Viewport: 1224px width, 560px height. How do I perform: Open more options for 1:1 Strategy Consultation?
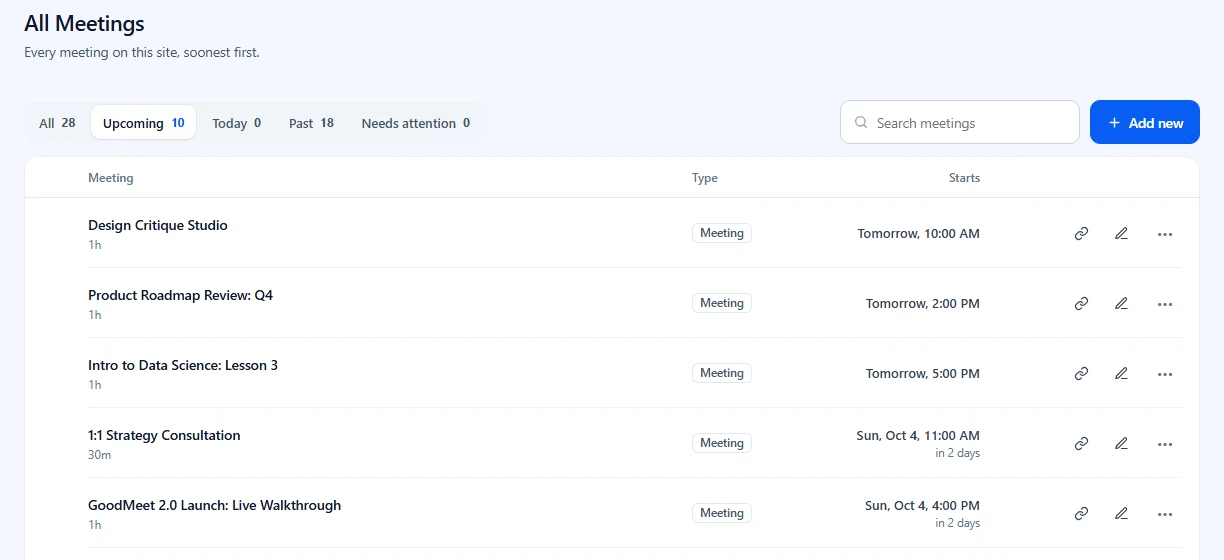[x=1164, y=444]
